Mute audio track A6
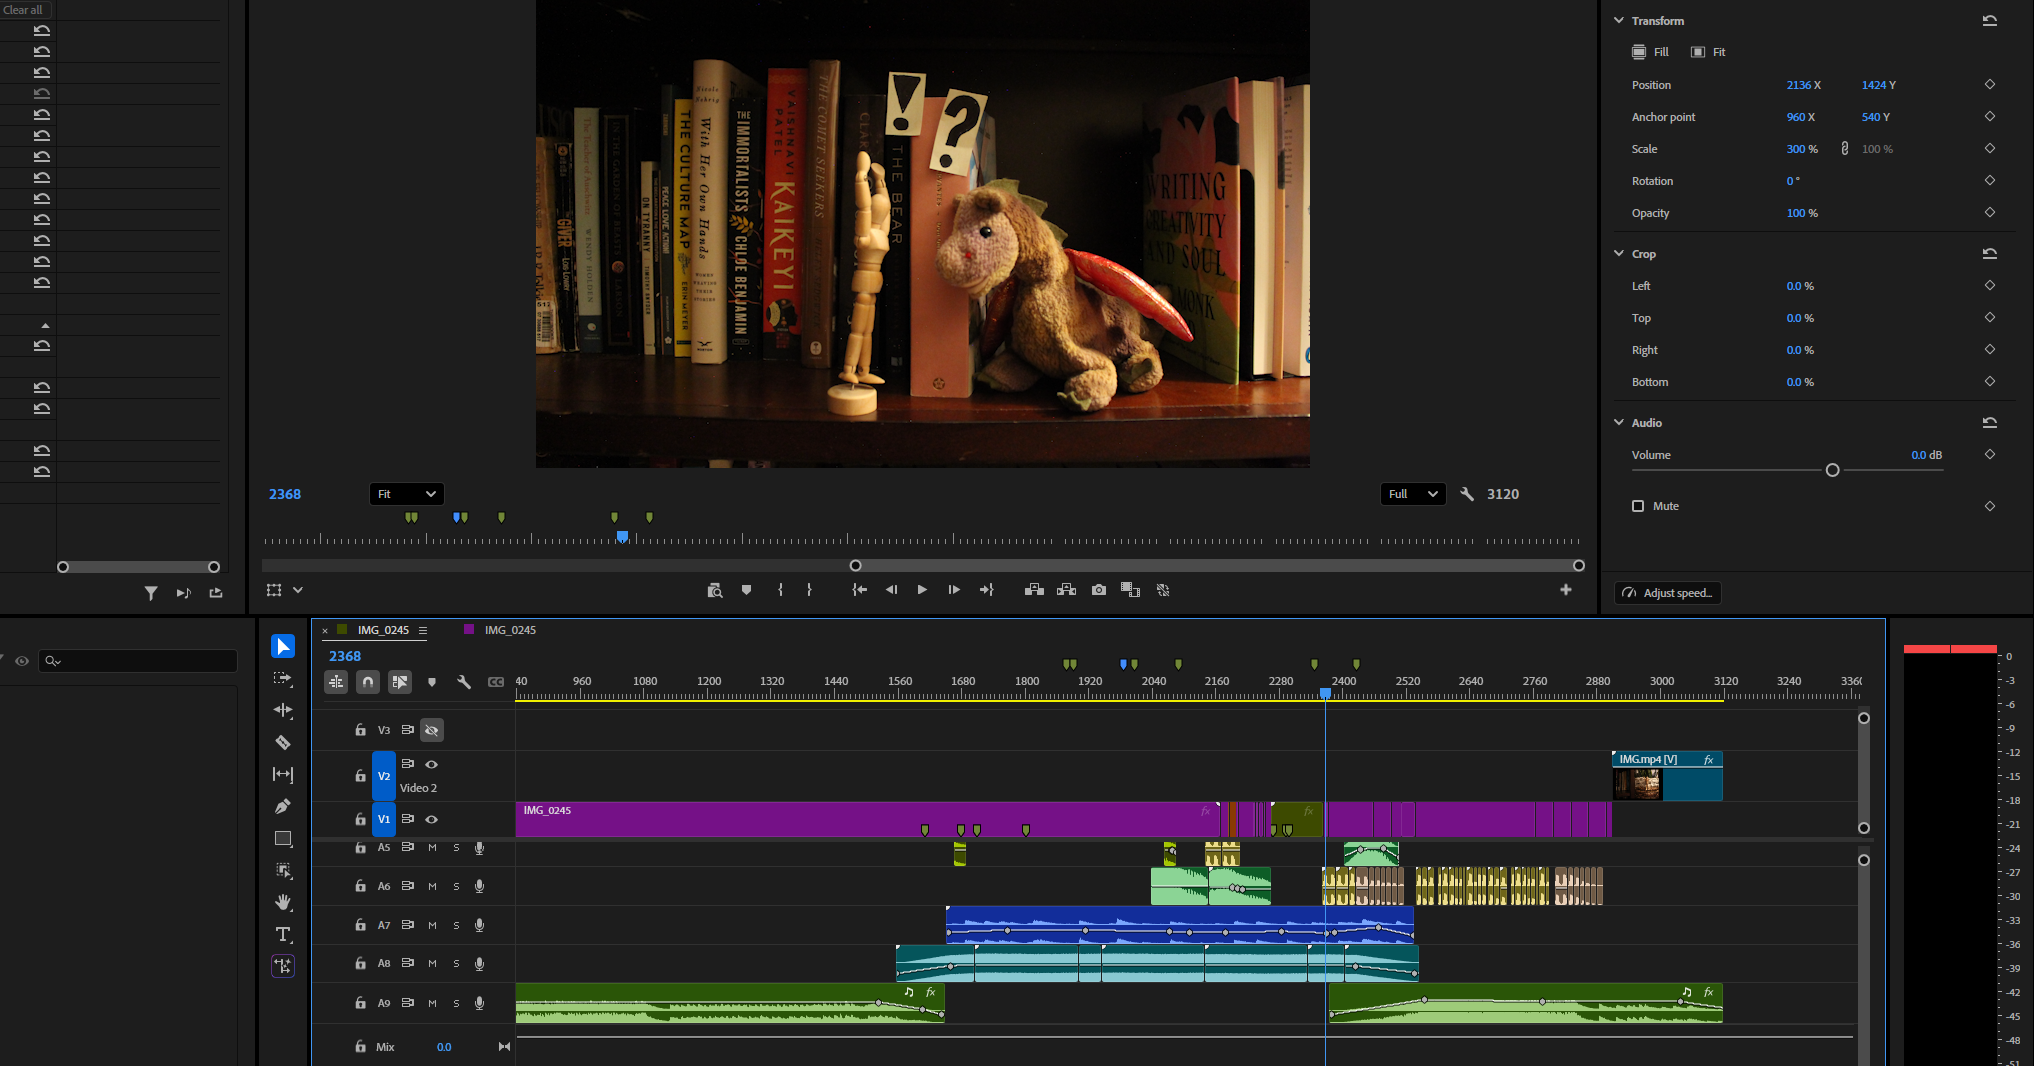Image resolution: width=2034 pixels, height=1066 pixels. 432,886
